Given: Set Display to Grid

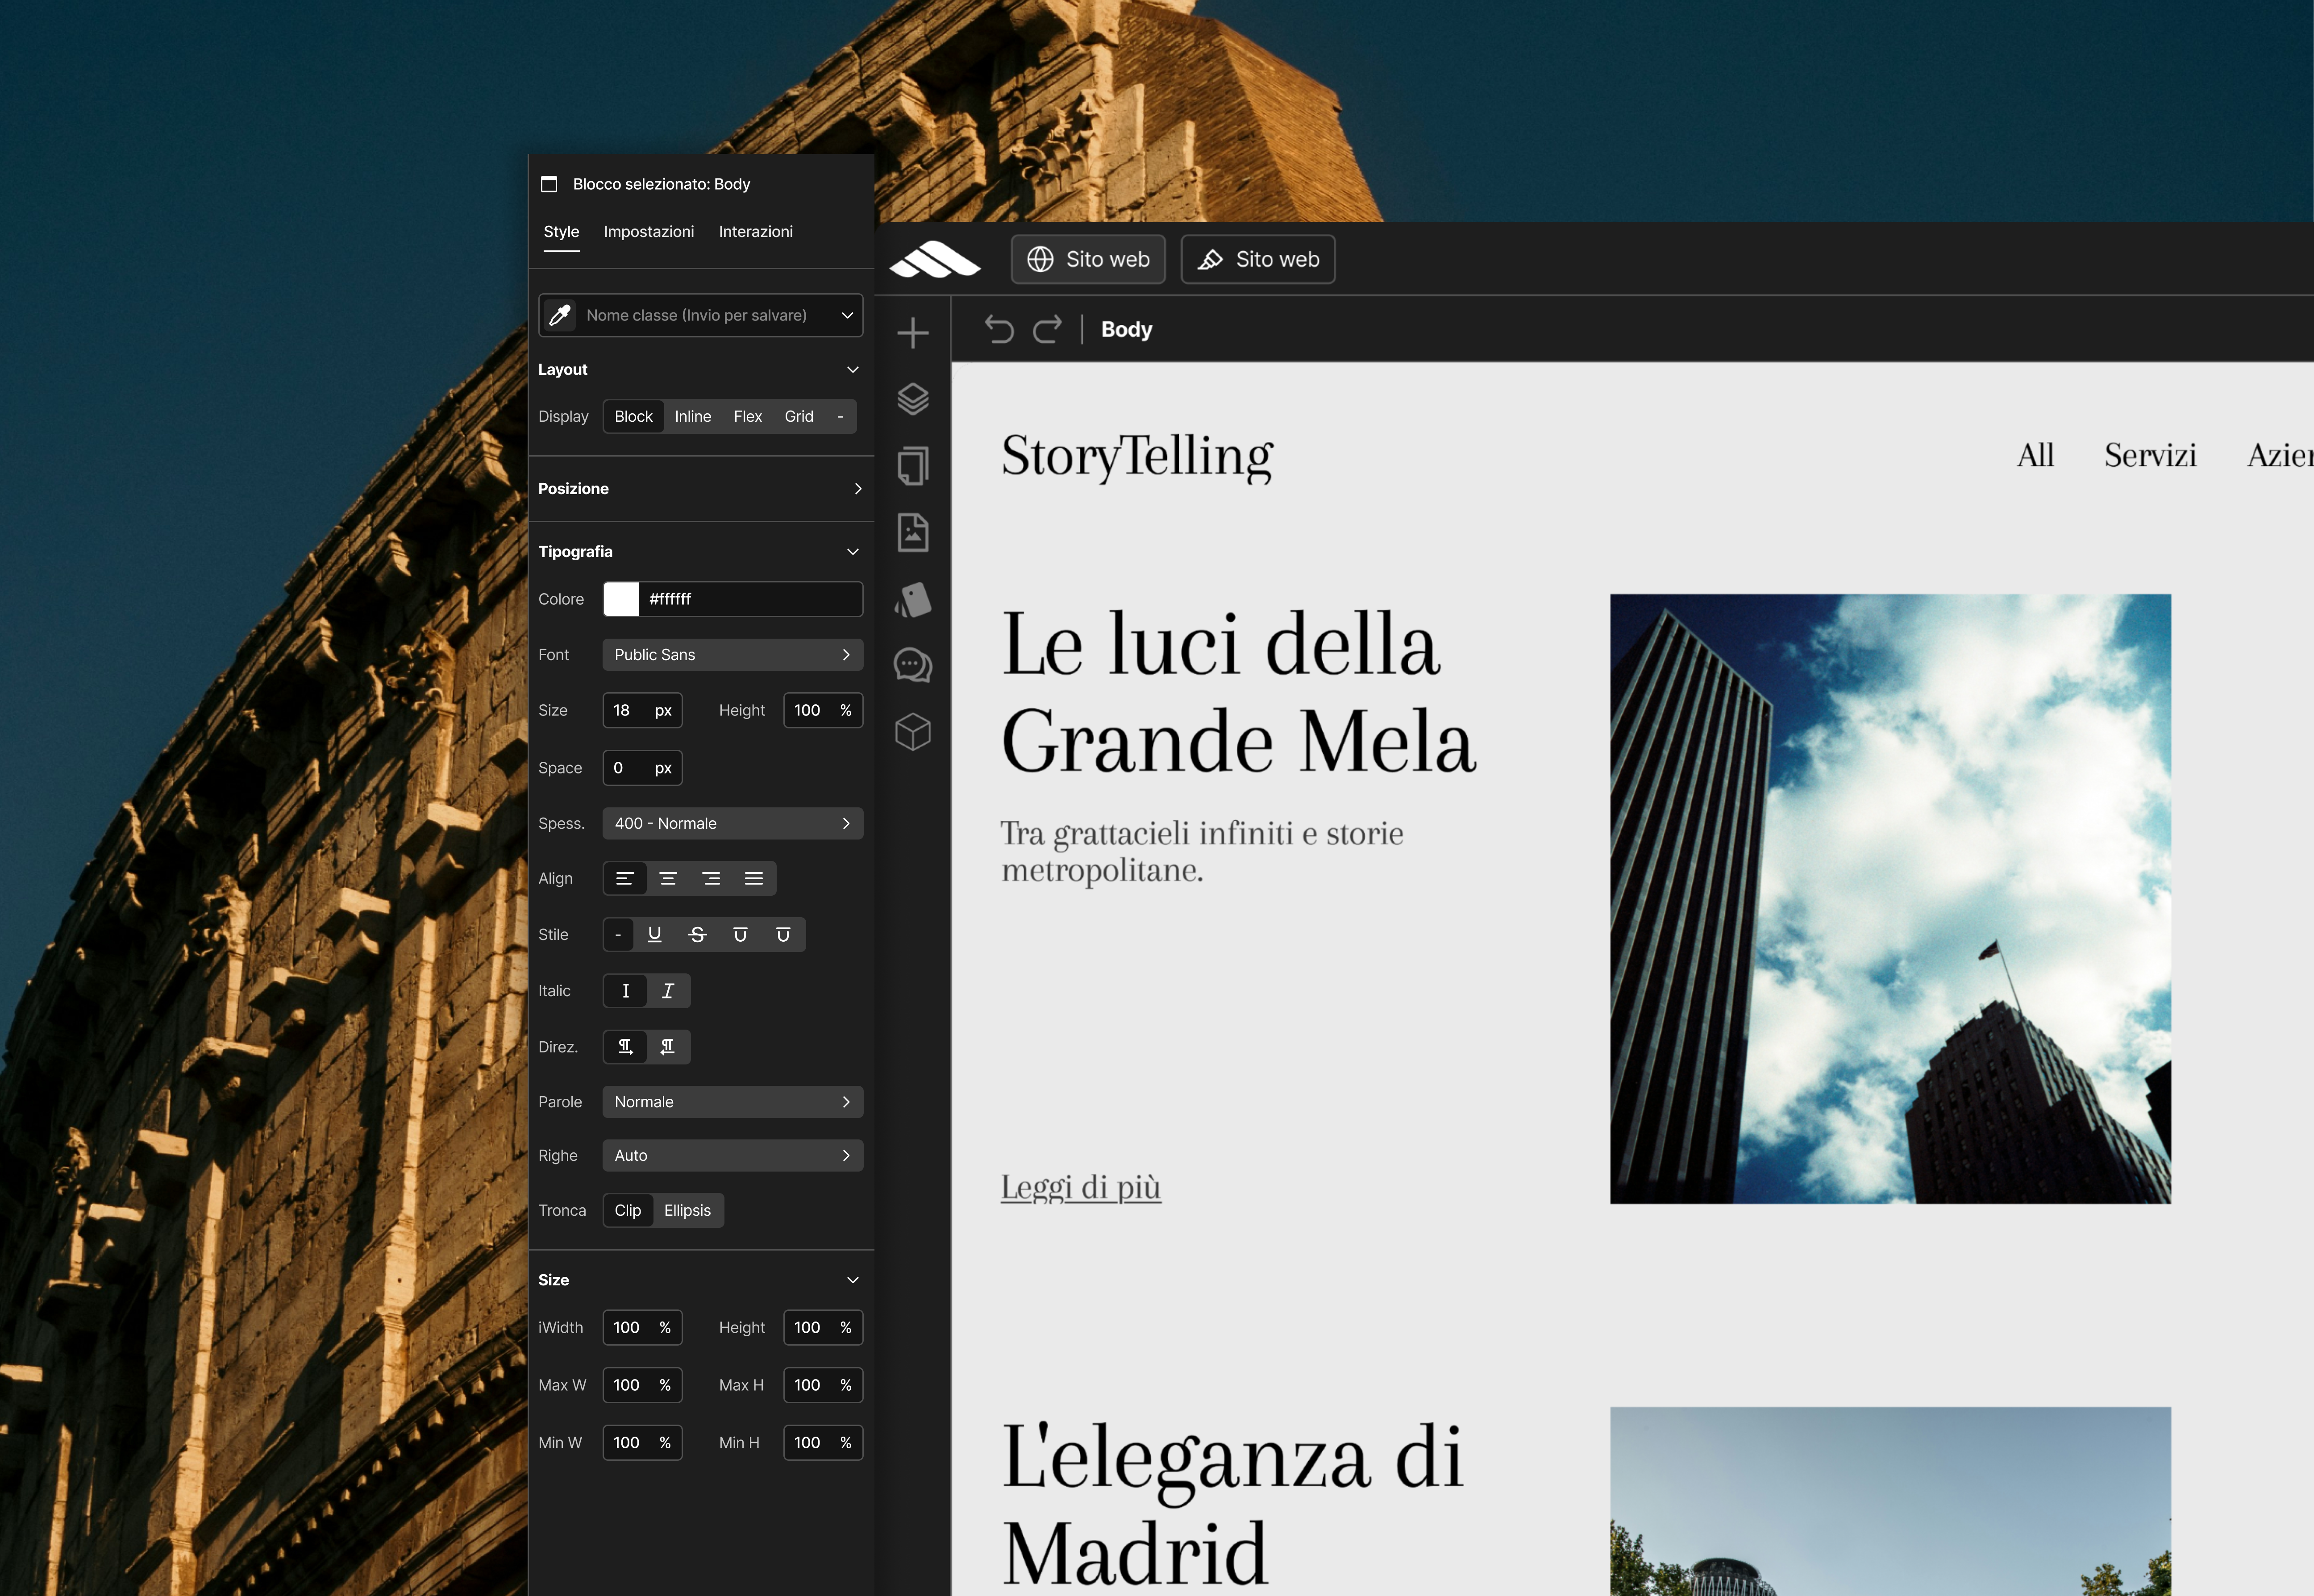Looking at the screenshot, I should click(x=799, y=416).
